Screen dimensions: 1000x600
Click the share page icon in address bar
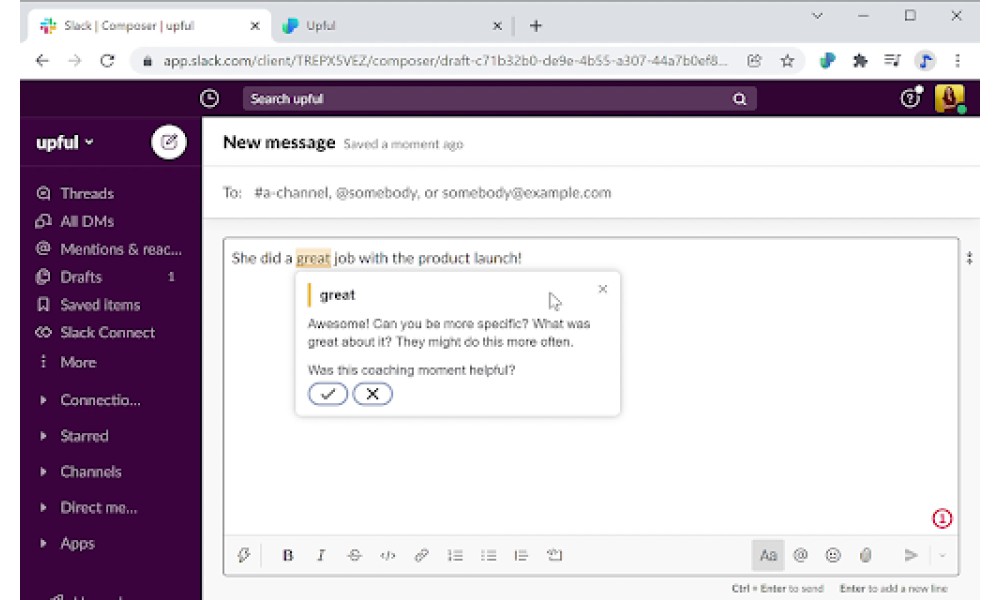pos(754,61)
